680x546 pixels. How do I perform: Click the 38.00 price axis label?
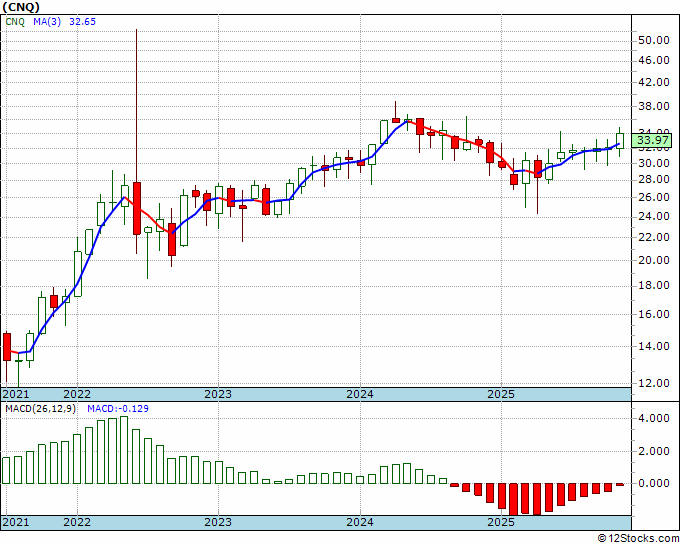point(654,106)
